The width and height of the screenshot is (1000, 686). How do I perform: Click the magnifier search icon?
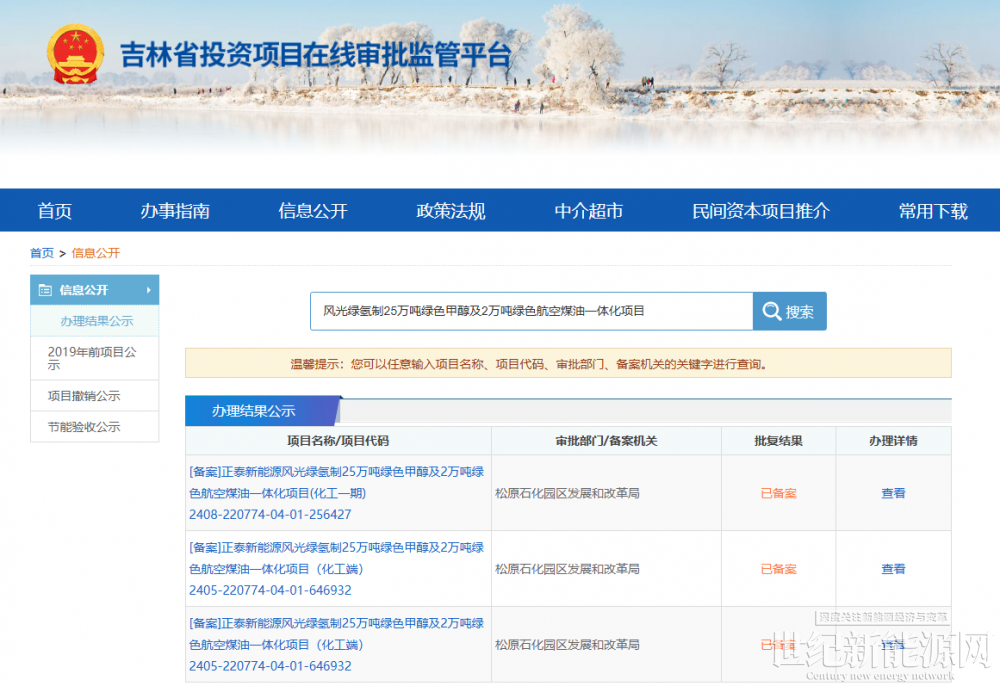point(772,312)
